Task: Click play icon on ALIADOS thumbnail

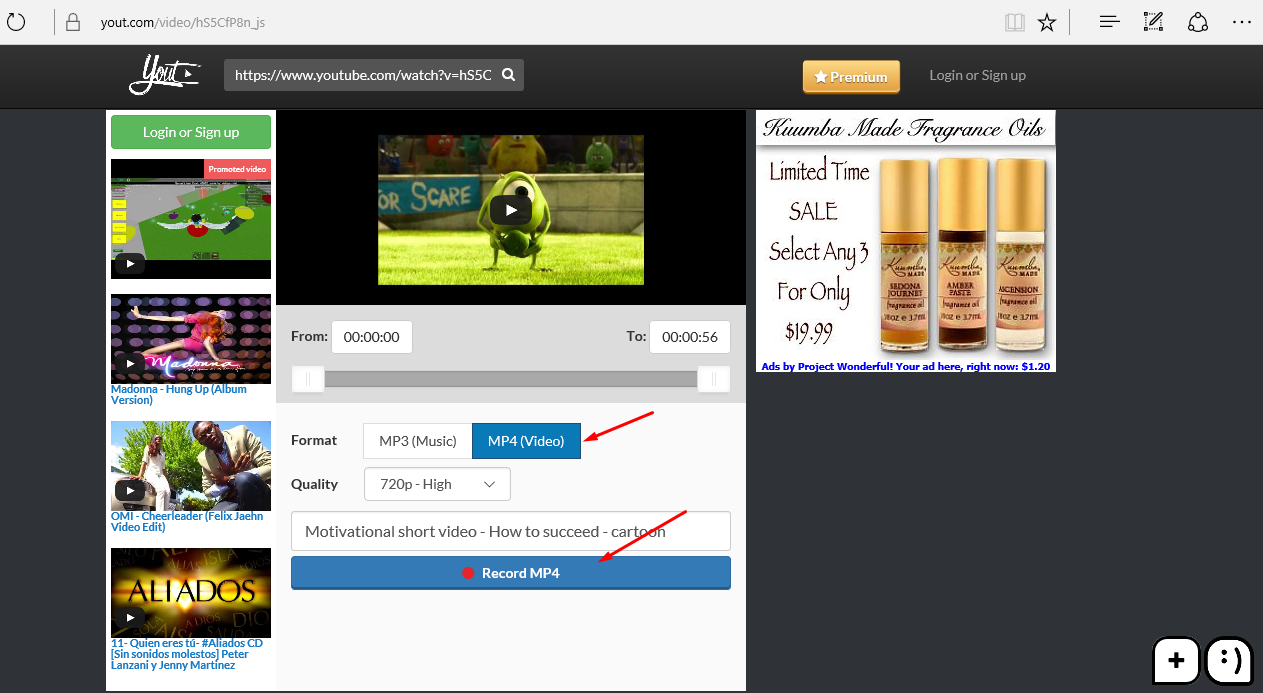Action: (x=130, y=617)
